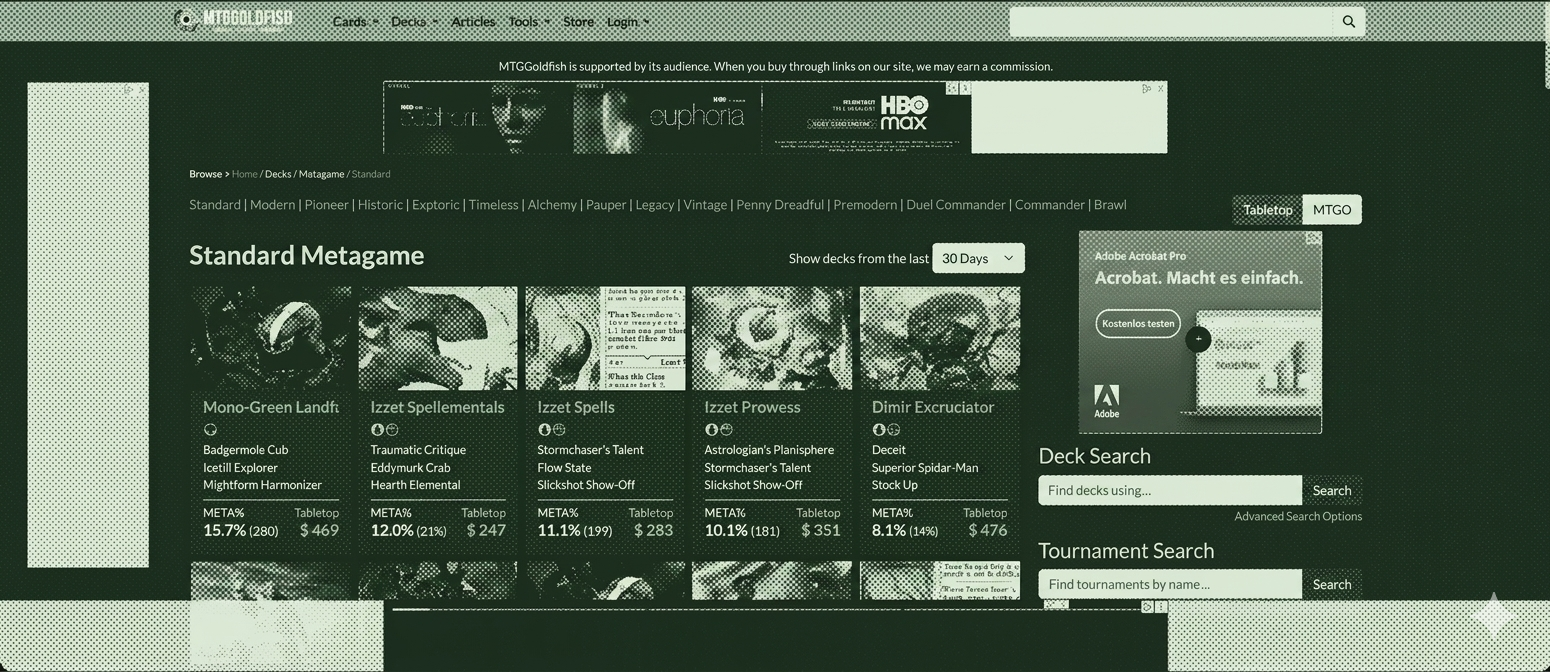Click the magnifier search icon in header
The width and height of the screenshot is (1550, 672).
1348,21
